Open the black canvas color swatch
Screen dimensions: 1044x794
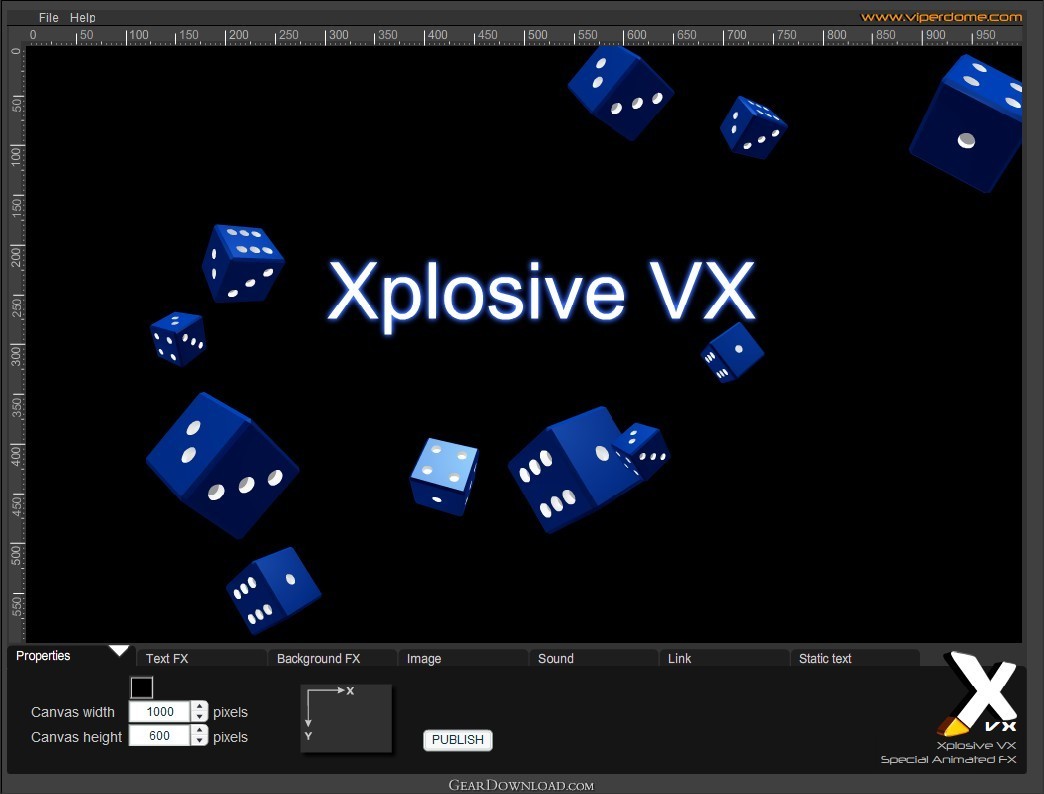click(141, 688)
